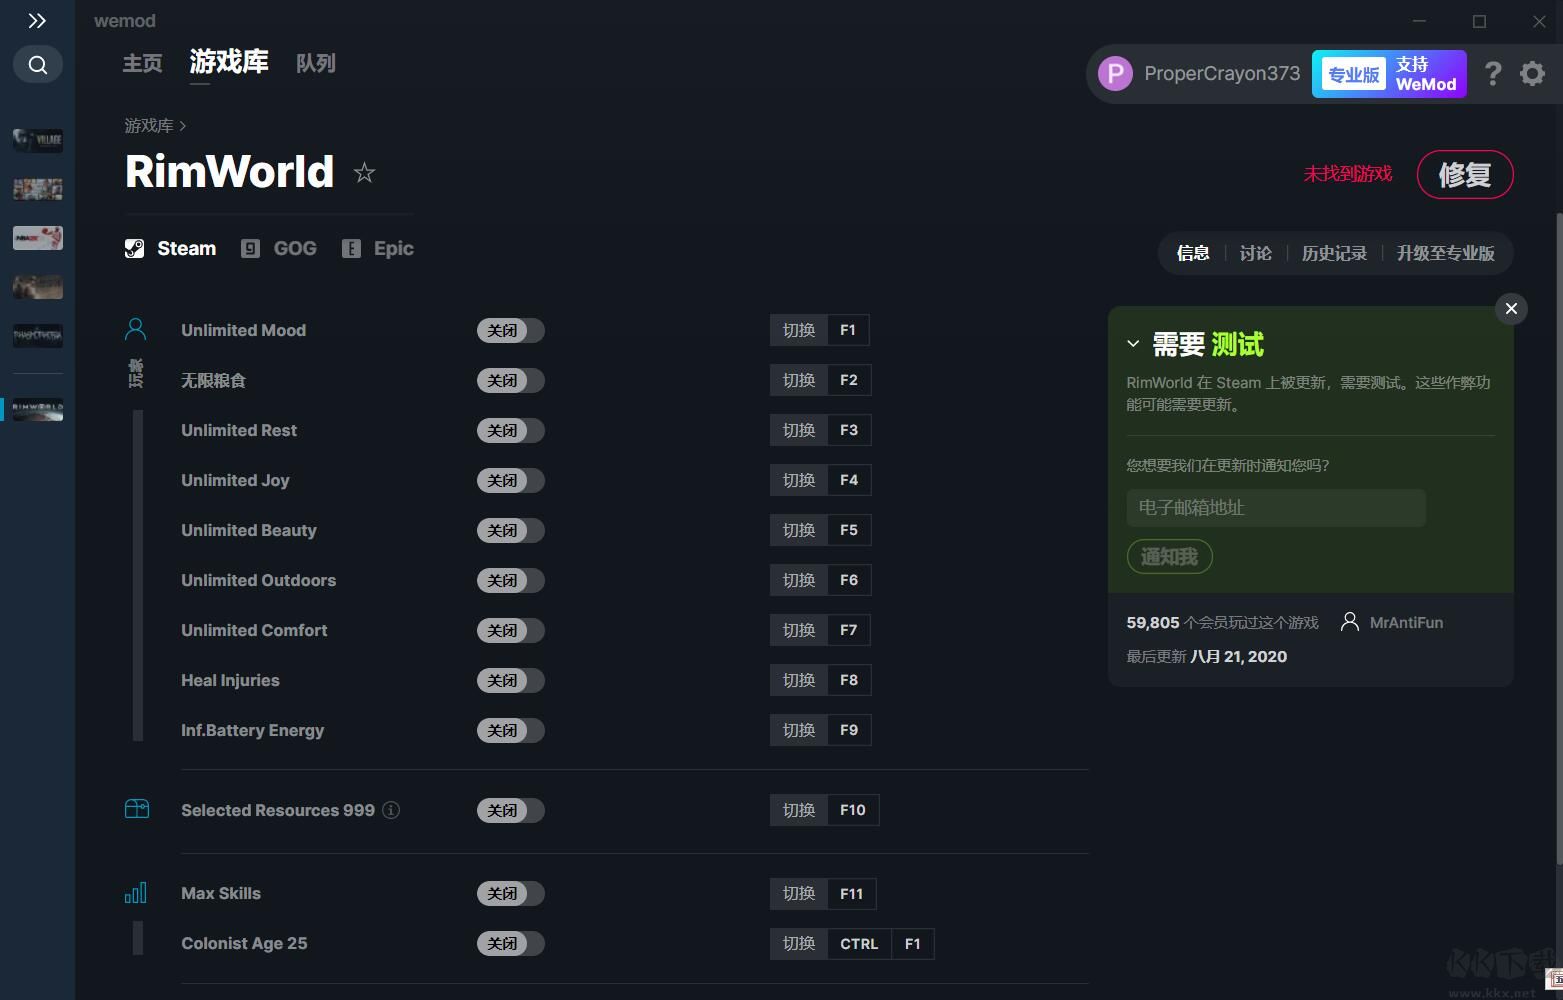Minimize the WeMod window
The height and width of the screenshot is (1000, 1563).
1420,21
